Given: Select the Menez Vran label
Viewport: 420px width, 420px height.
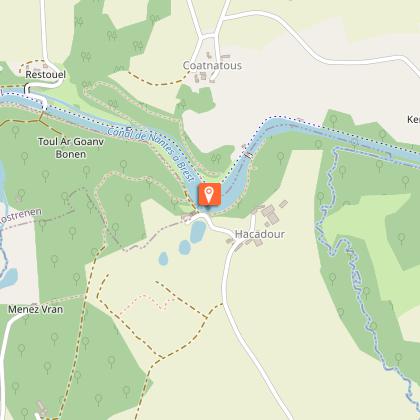Looking at the screenshot, I should pyautogui.click(x=36, y=309).
